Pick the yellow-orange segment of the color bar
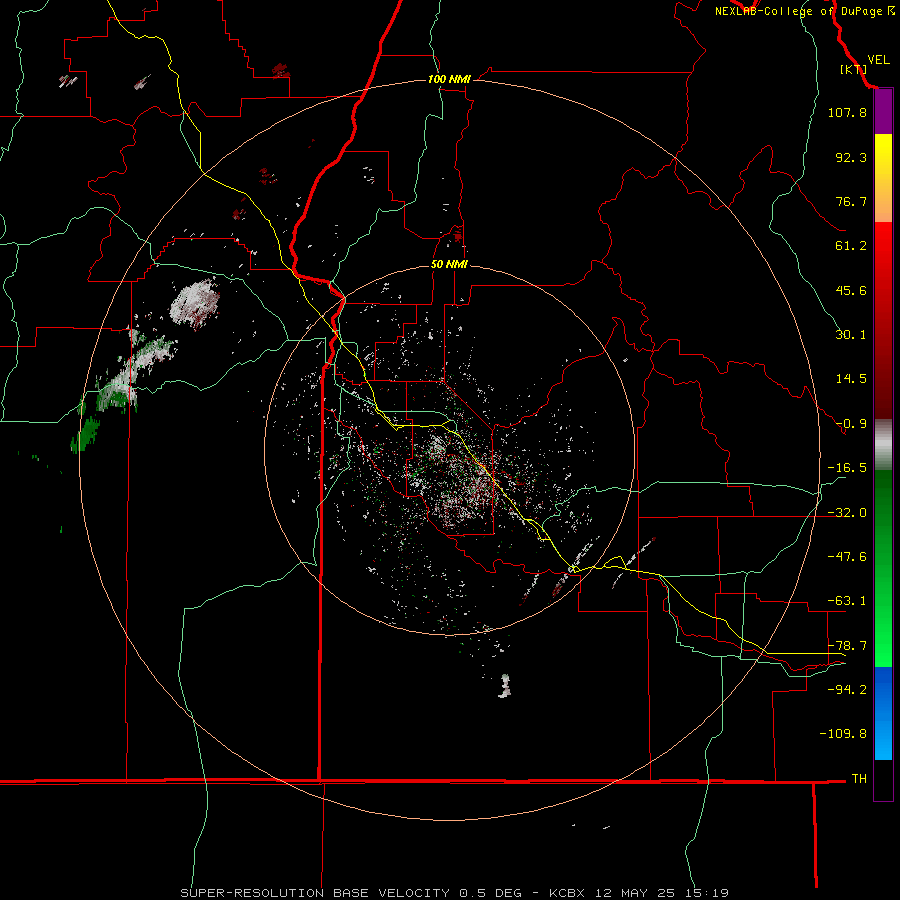Screen dimensions: 900x900 pyautogui.click(x=883, y=178)
